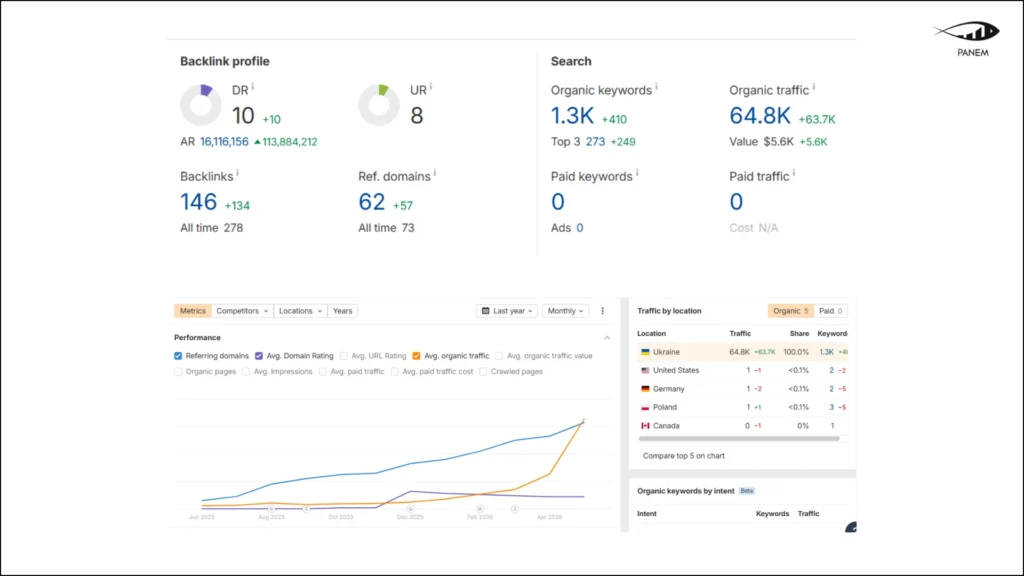Image resolution: width=1024 pixels, height=576 pixels.
Task: Open the three-dot chart options menu
Action: (603, 311)
